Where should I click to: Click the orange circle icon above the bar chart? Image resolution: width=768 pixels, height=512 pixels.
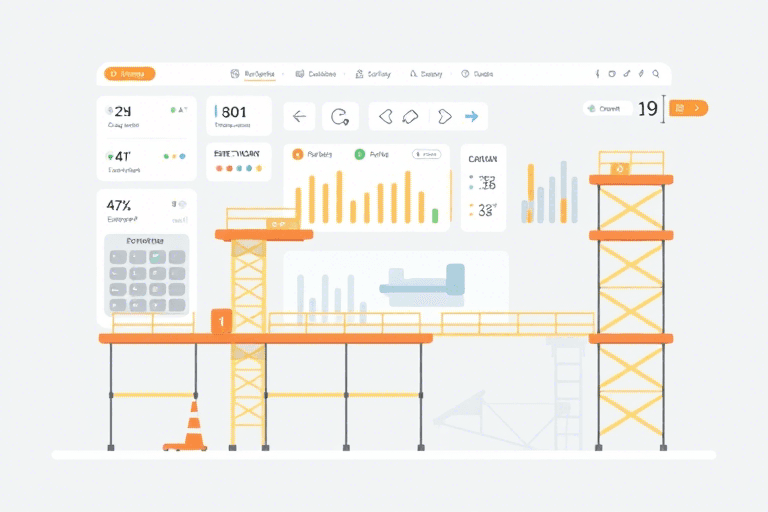click(297, 154)
